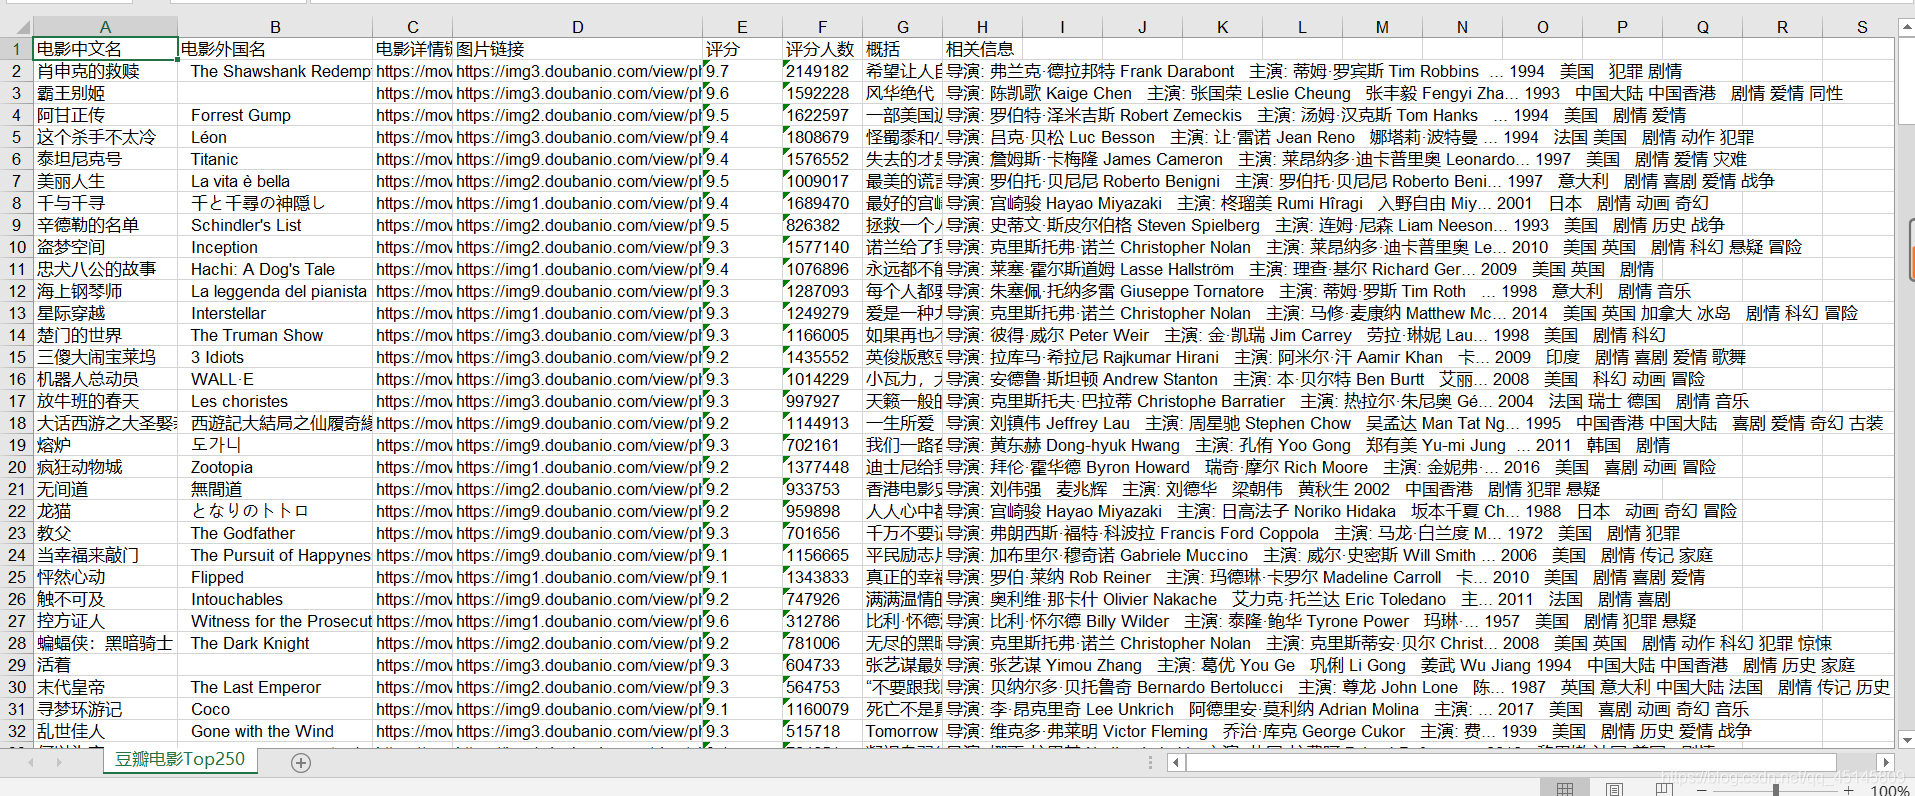Click the horizontal scrollbar thumb
Screen dimensions: 1915x796
[1512, 763]
